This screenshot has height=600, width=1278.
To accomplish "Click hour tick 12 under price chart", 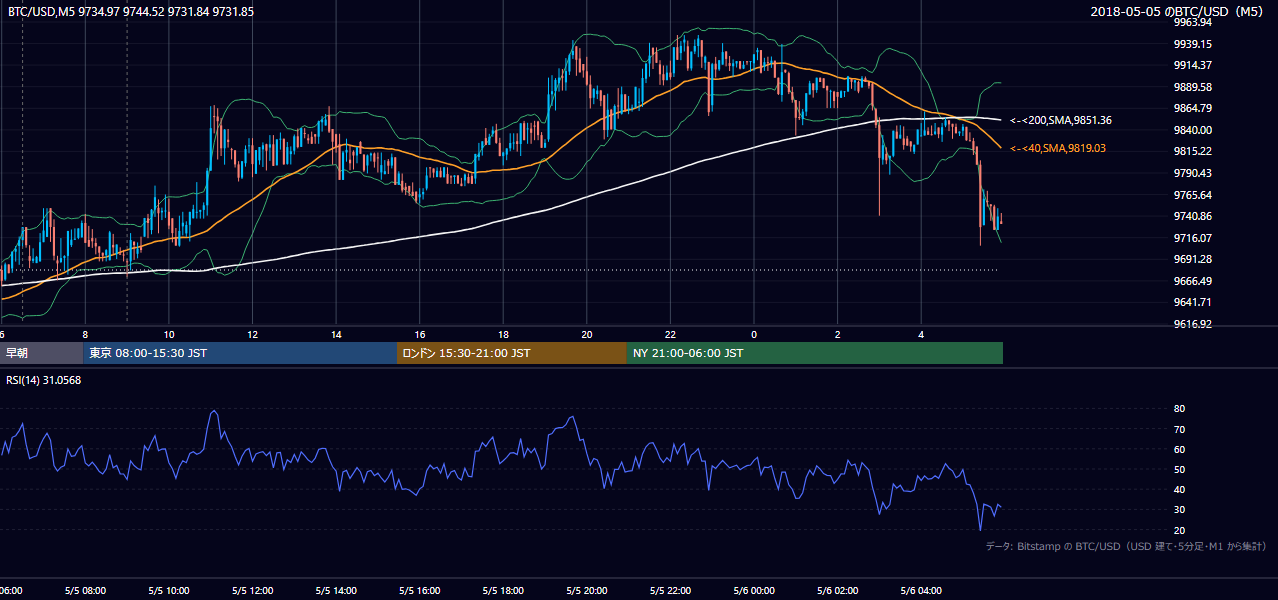I will pos(252,335).
